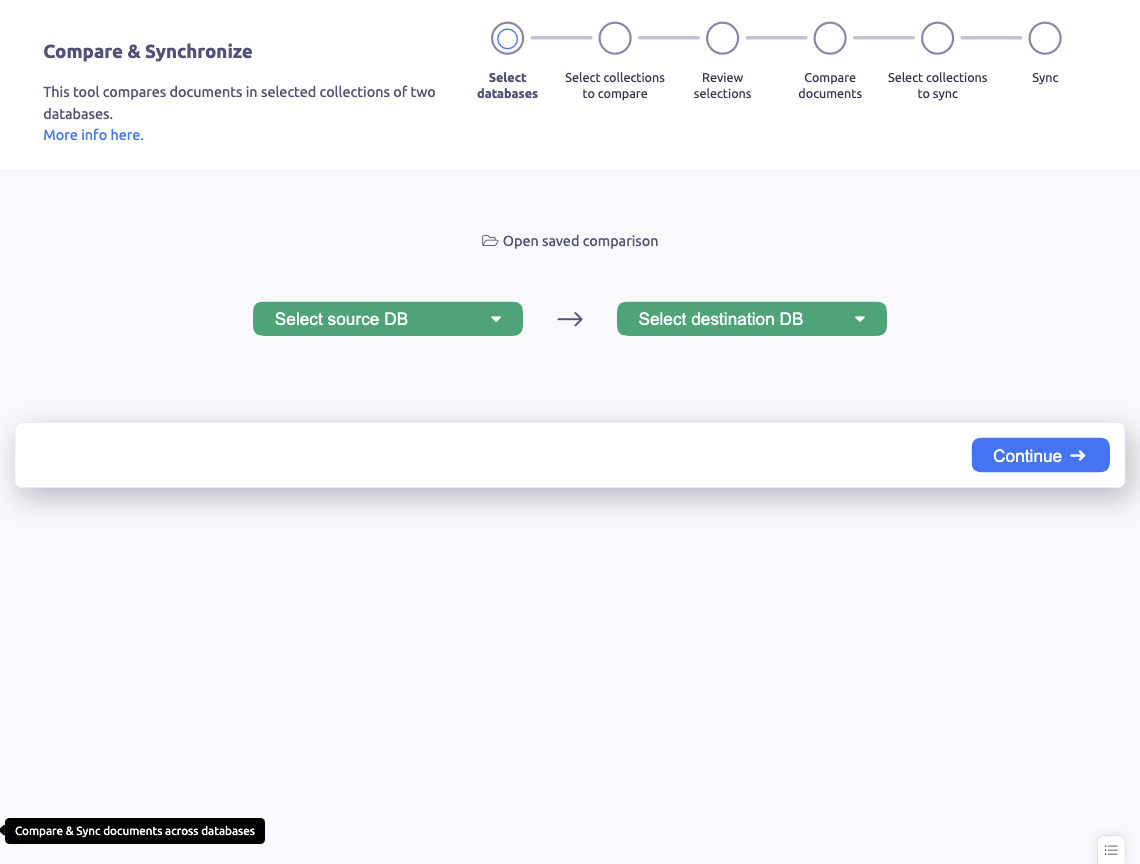Click the list icon in bottom-right corner

tap(1111, 850)
